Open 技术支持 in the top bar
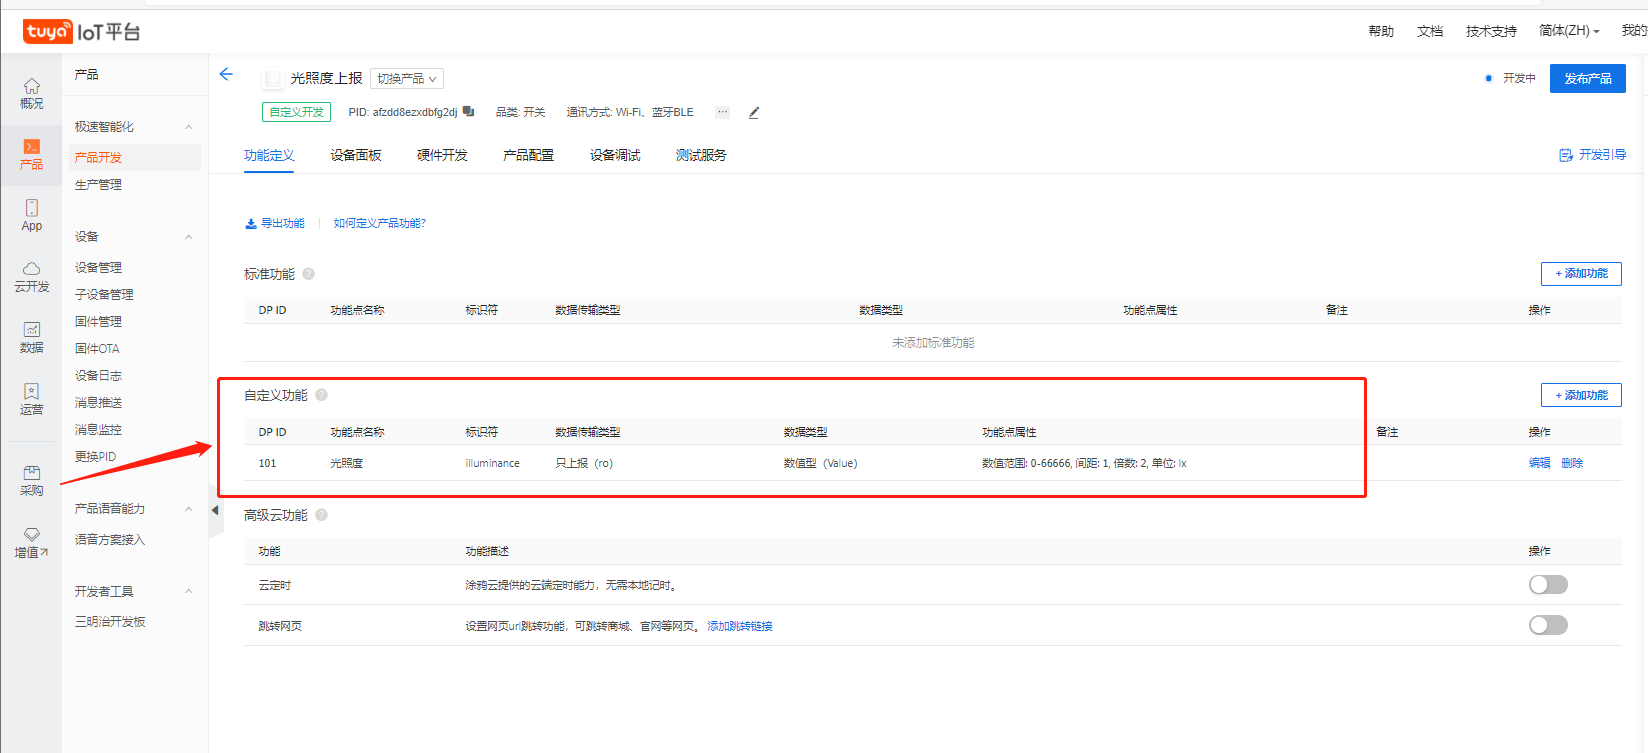This screenshot has width=1648, height=753. click(x=1491, y=31)
